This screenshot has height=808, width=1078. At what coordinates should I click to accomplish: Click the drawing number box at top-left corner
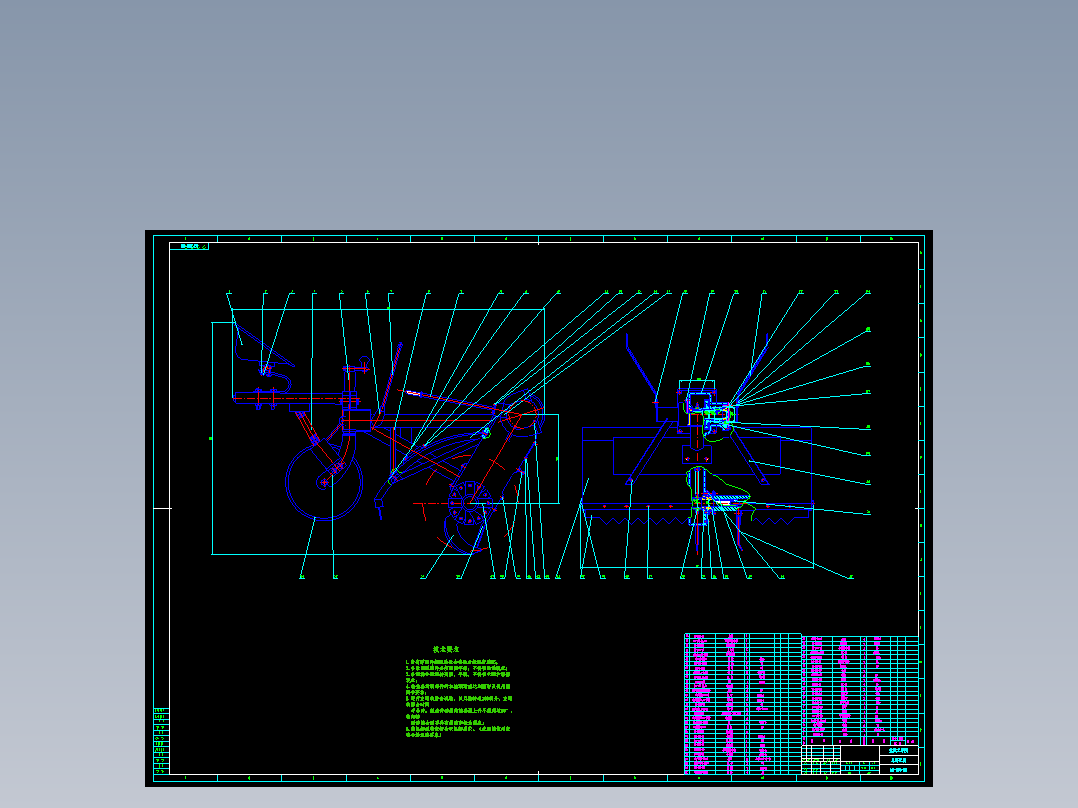[x=189, y=246]
